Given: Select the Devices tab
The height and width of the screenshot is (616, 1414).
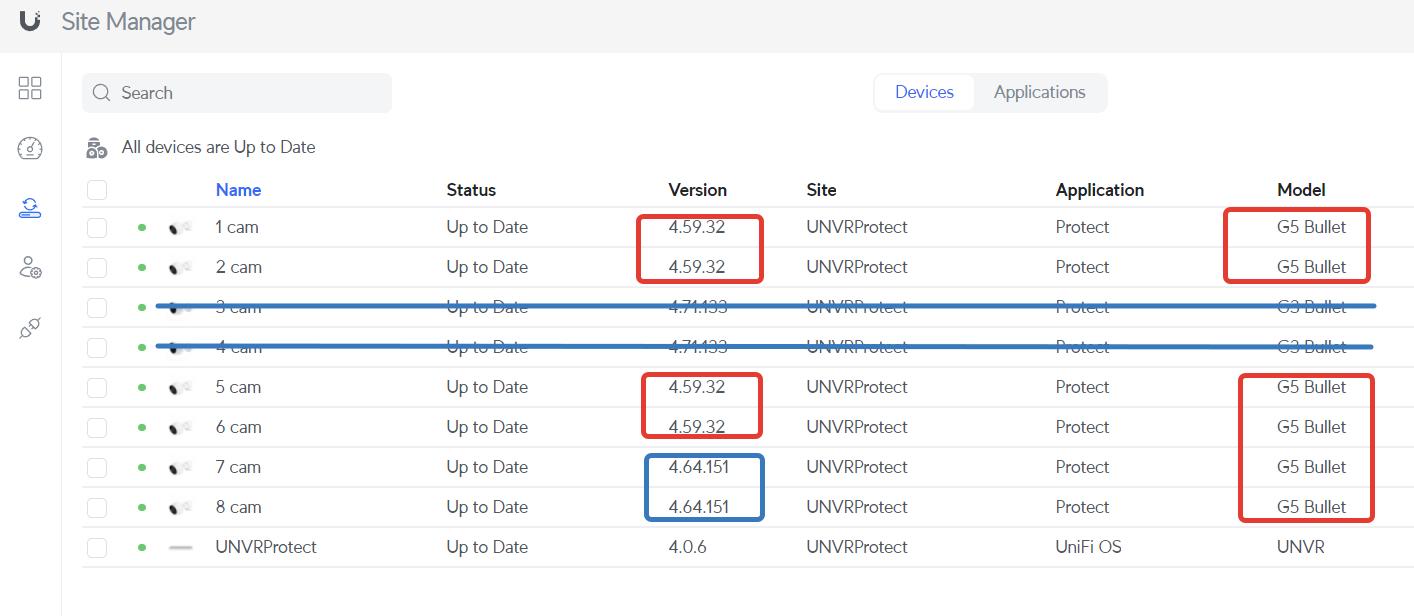Looking at the screenshot, I should point(924,92).
